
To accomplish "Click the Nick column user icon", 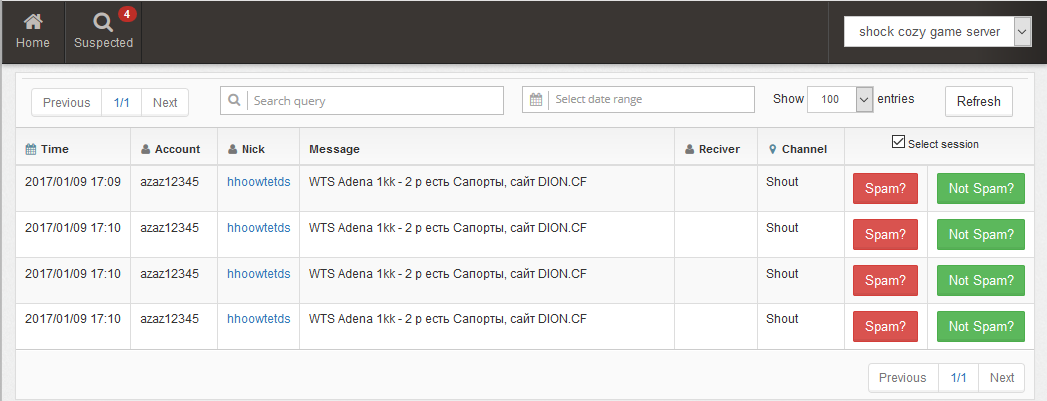I will (x=232, y=149).
